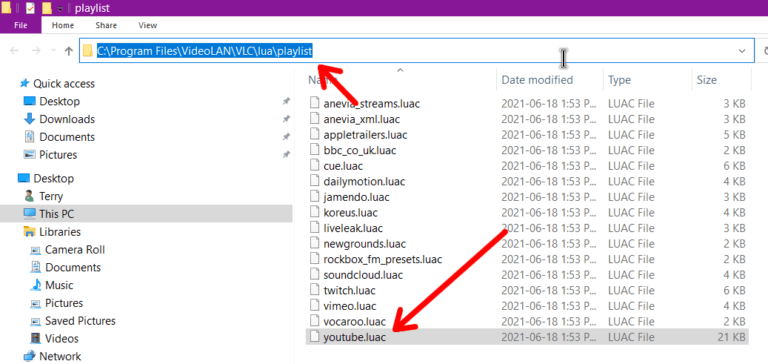
Task: Open the Music library folder
Action: tap(59, 285)
